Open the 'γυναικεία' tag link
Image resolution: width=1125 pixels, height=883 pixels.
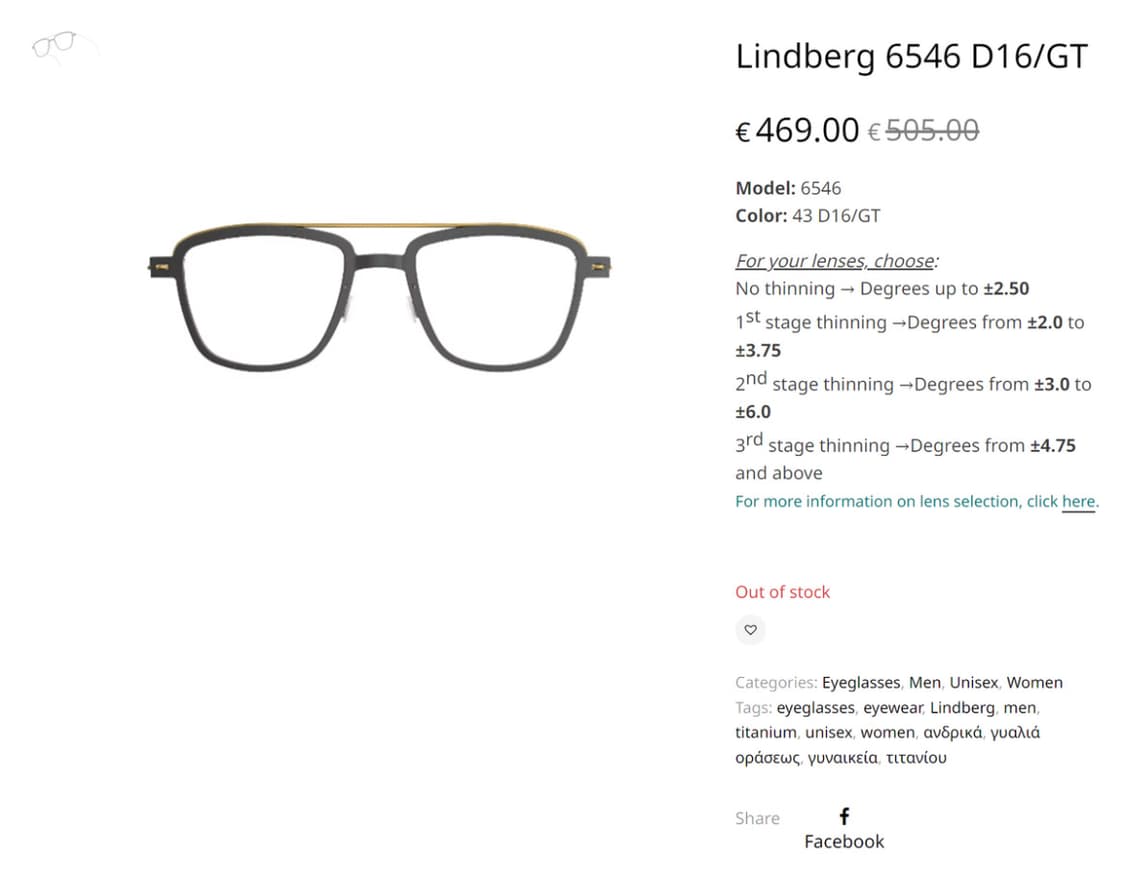click(842, 758)
